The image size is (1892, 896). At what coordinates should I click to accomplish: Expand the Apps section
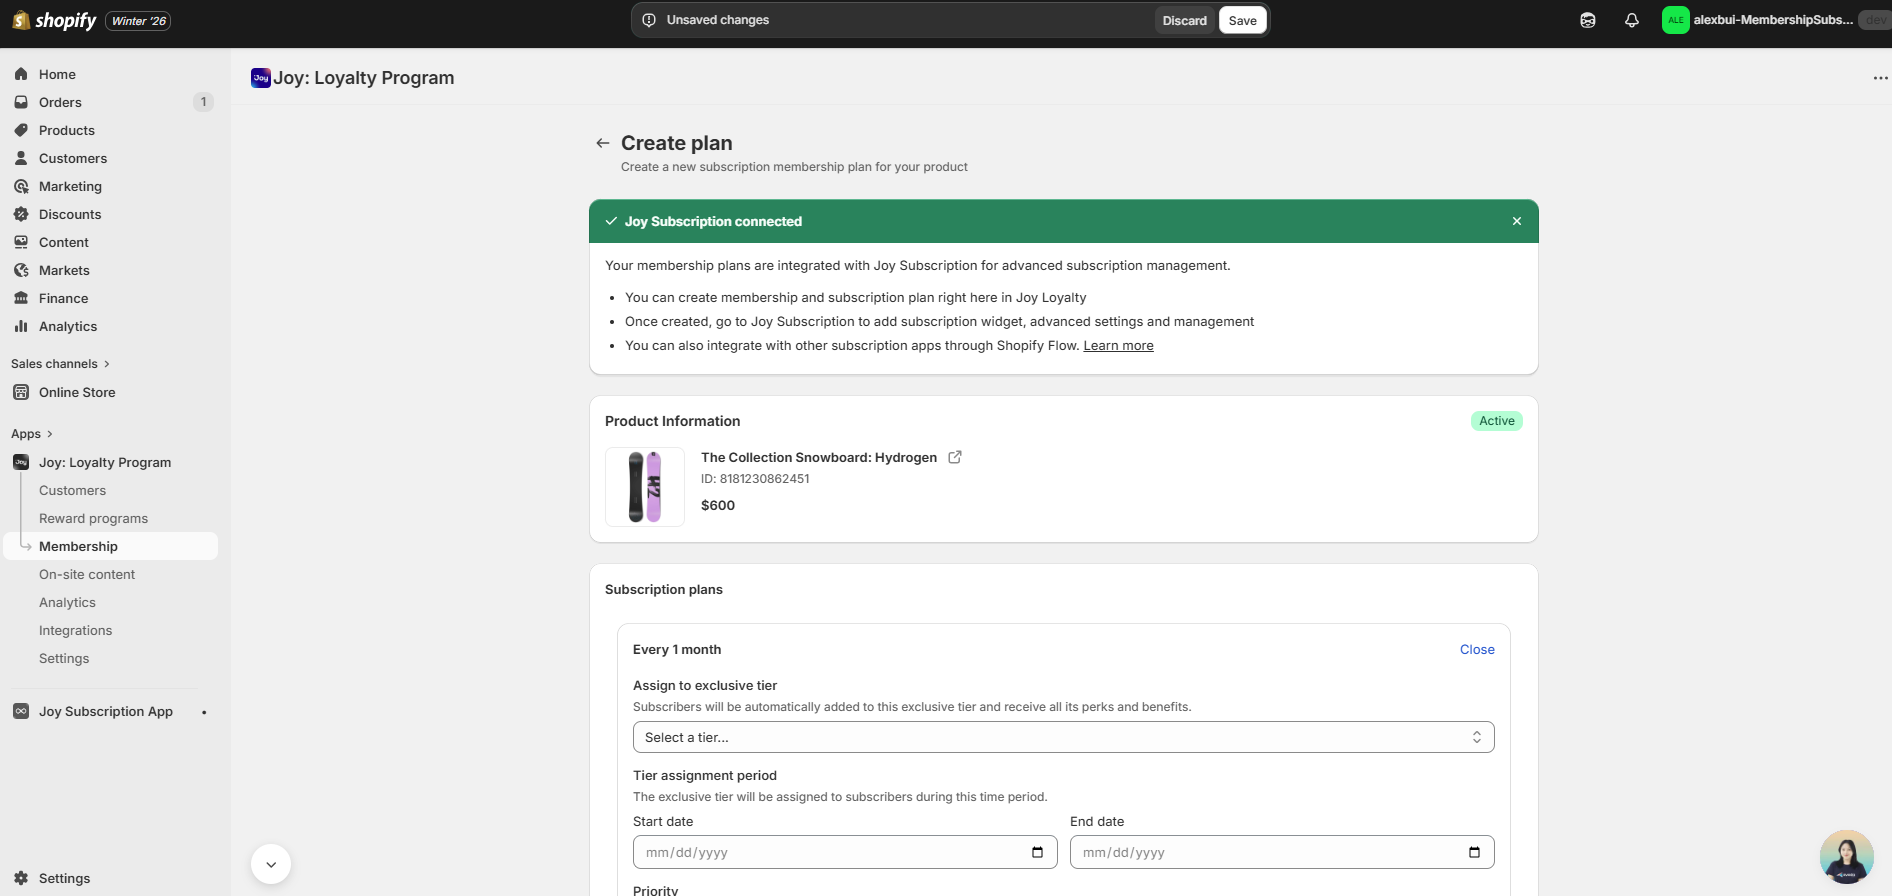coord(32,434)
